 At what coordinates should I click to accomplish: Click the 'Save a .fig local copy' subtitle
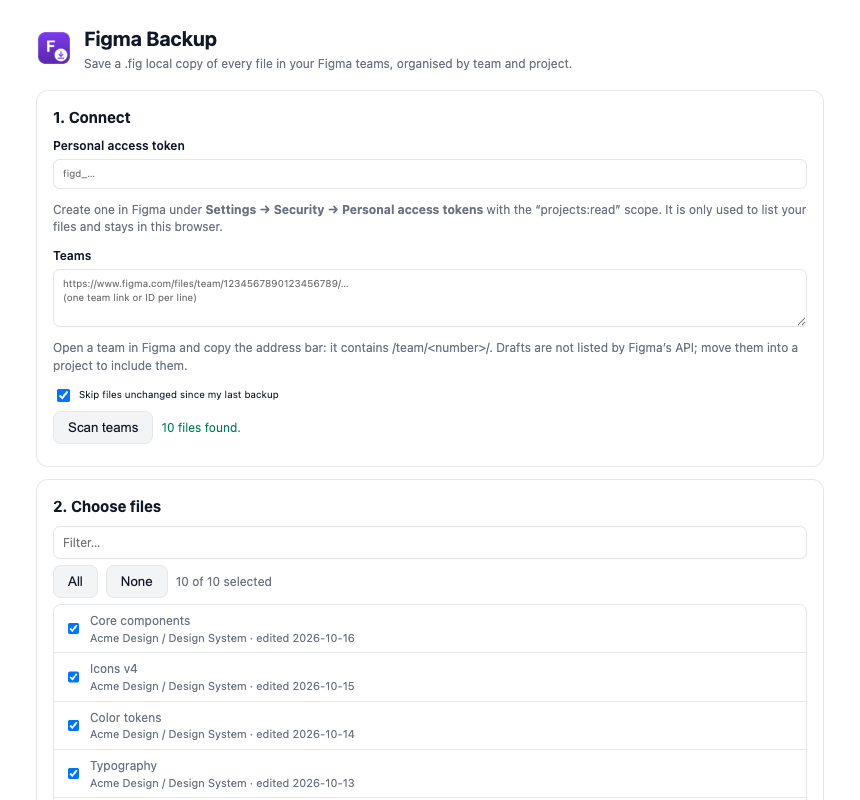(328, 64)
